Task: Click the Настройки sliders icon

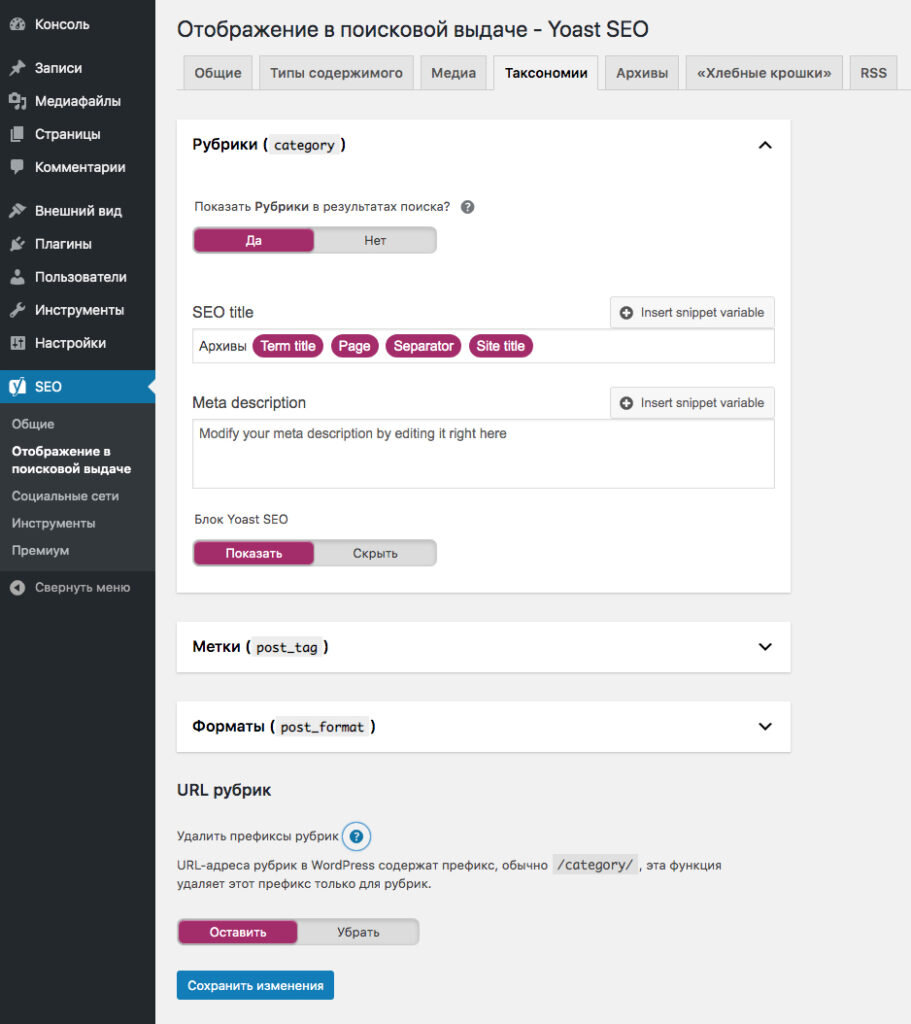Action: (18, 343)
